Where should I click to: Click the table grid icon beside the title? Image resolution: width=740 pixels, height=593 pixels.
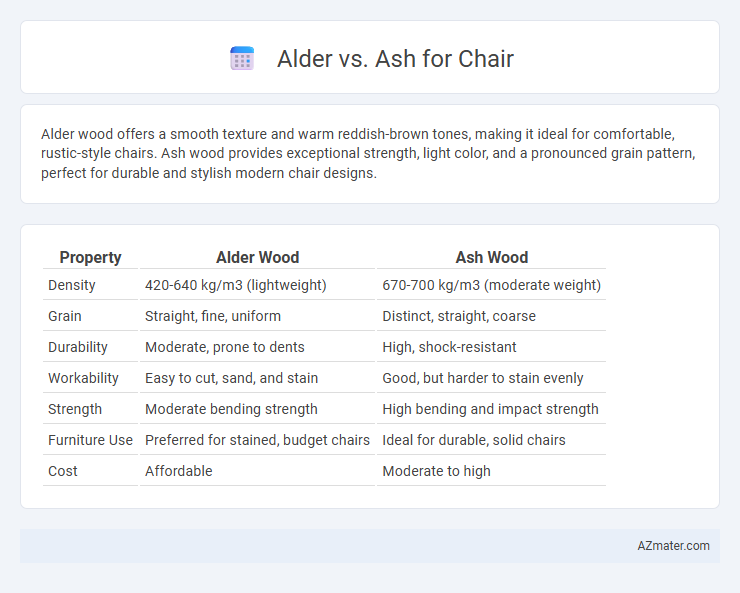tap(242, 58)
